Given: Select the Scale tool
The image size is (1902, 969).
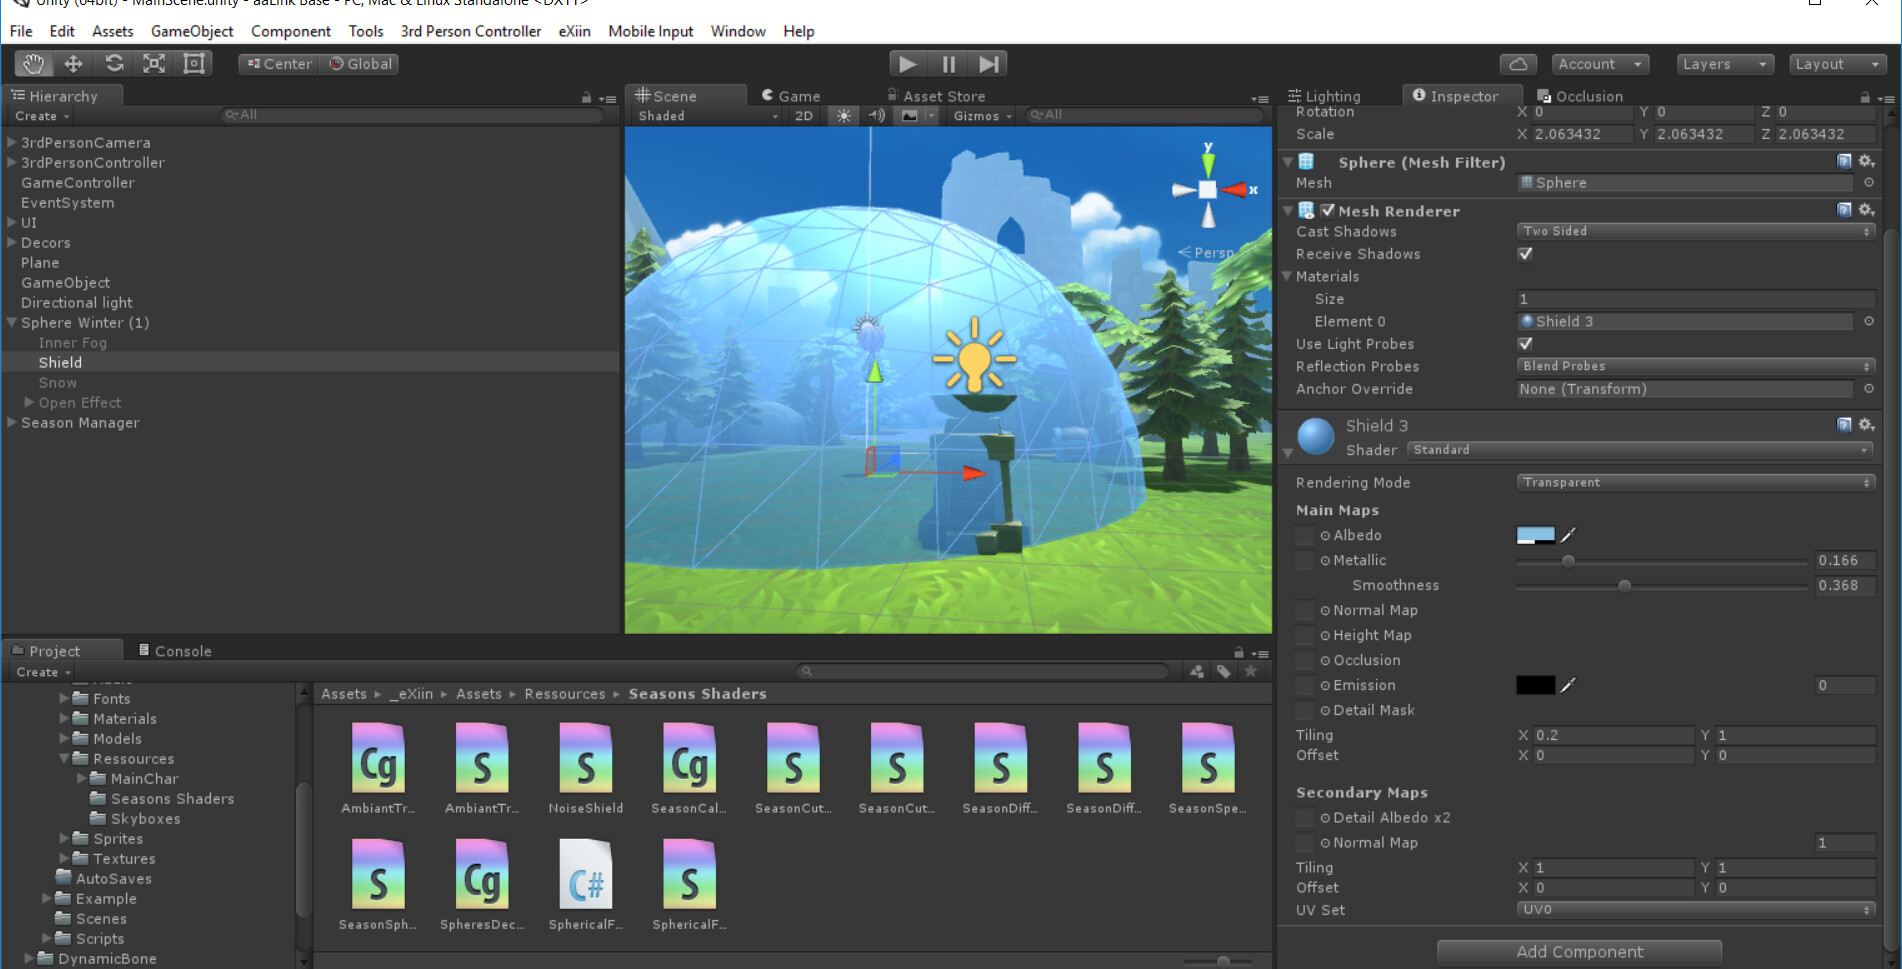Looking at the screenshot, I should coord(154,63).
